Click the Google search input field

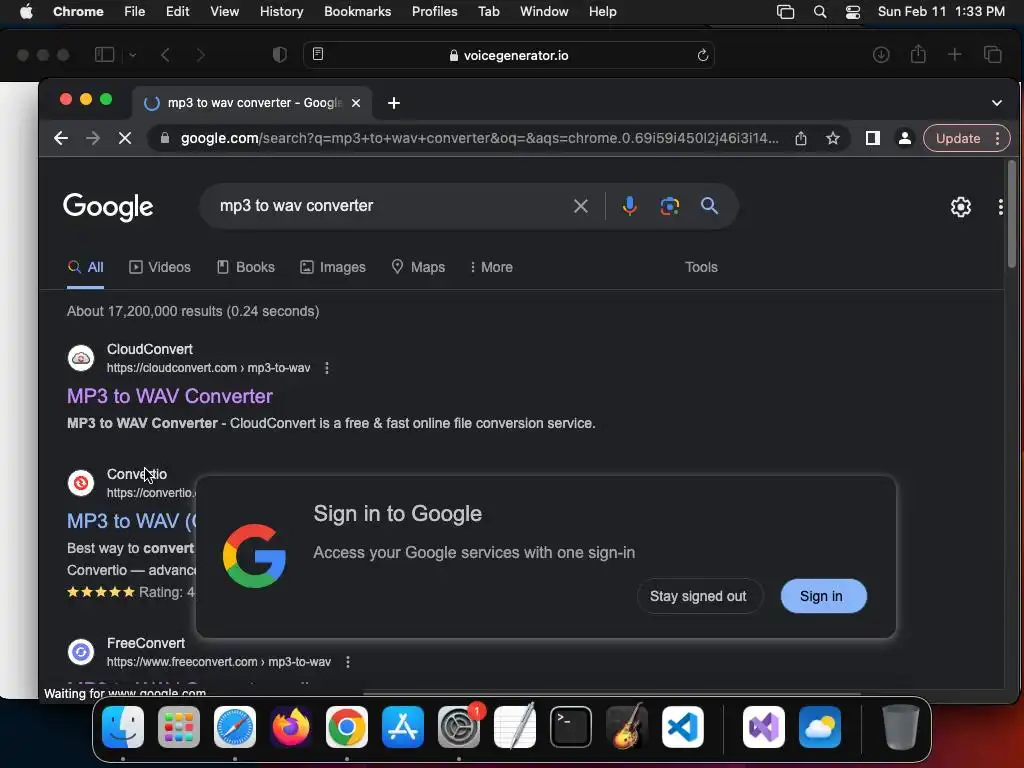click(x=392, y=206)
